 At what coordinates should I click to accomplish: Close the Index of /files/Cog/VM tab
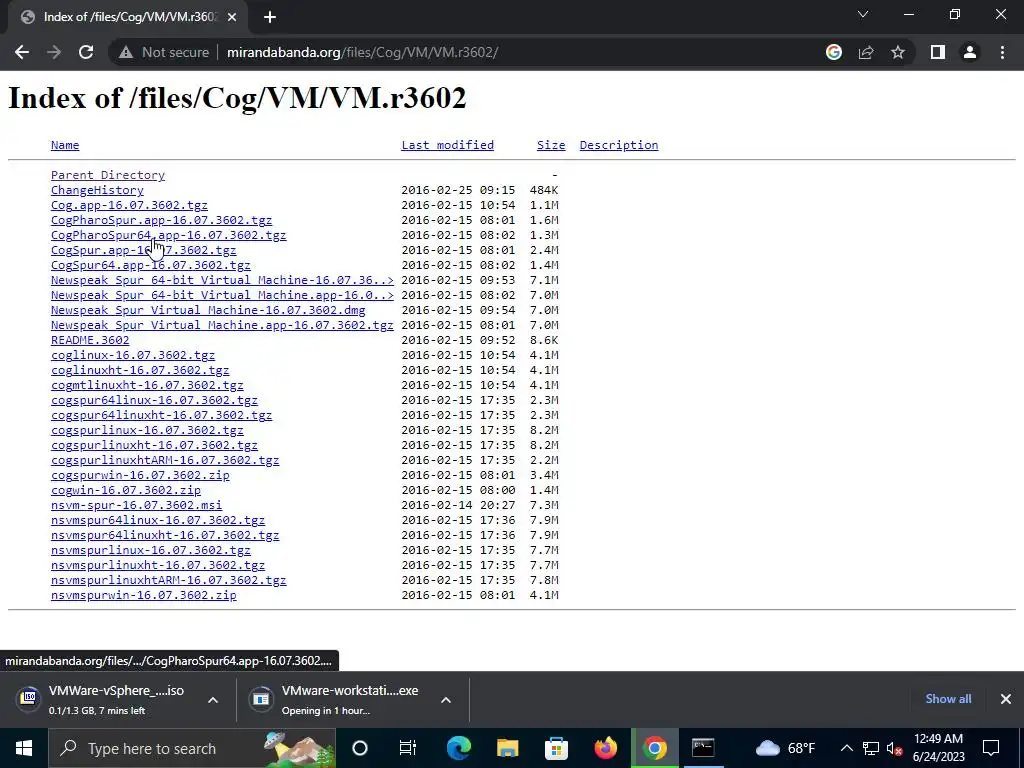pyautogui.click(x=232, y=17)
